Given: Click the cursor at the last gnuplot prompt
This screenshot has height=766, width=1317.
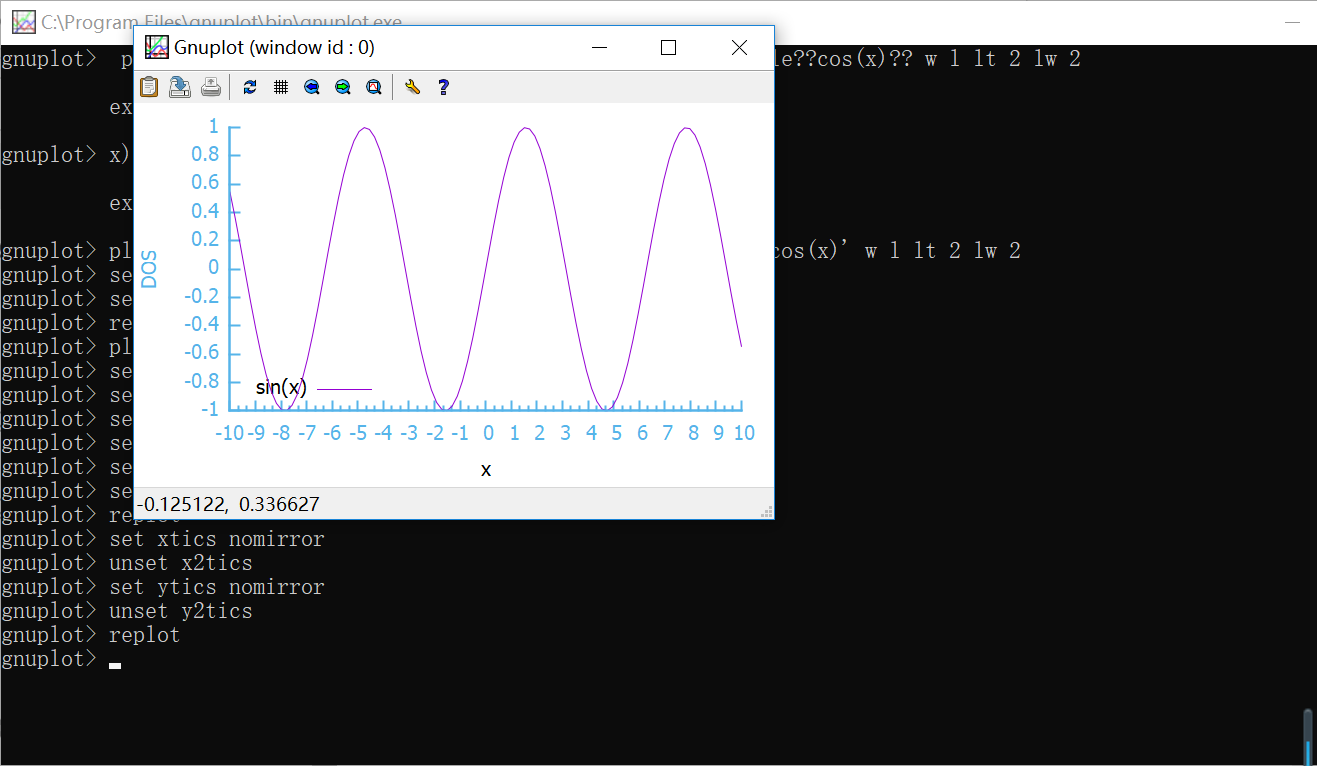Looking at the screenshot, I should (x=115, y=664).
